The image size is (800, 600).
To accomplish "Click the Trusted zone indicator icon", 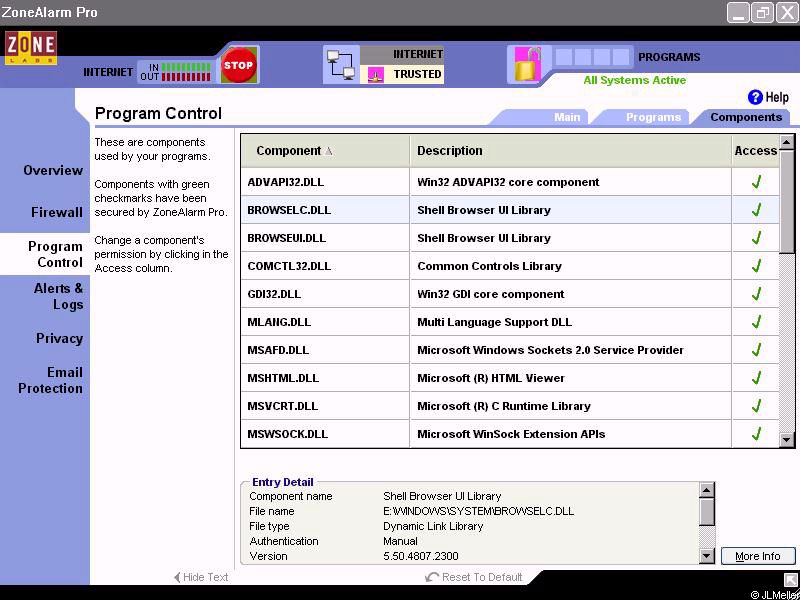I will pos(376,75).
